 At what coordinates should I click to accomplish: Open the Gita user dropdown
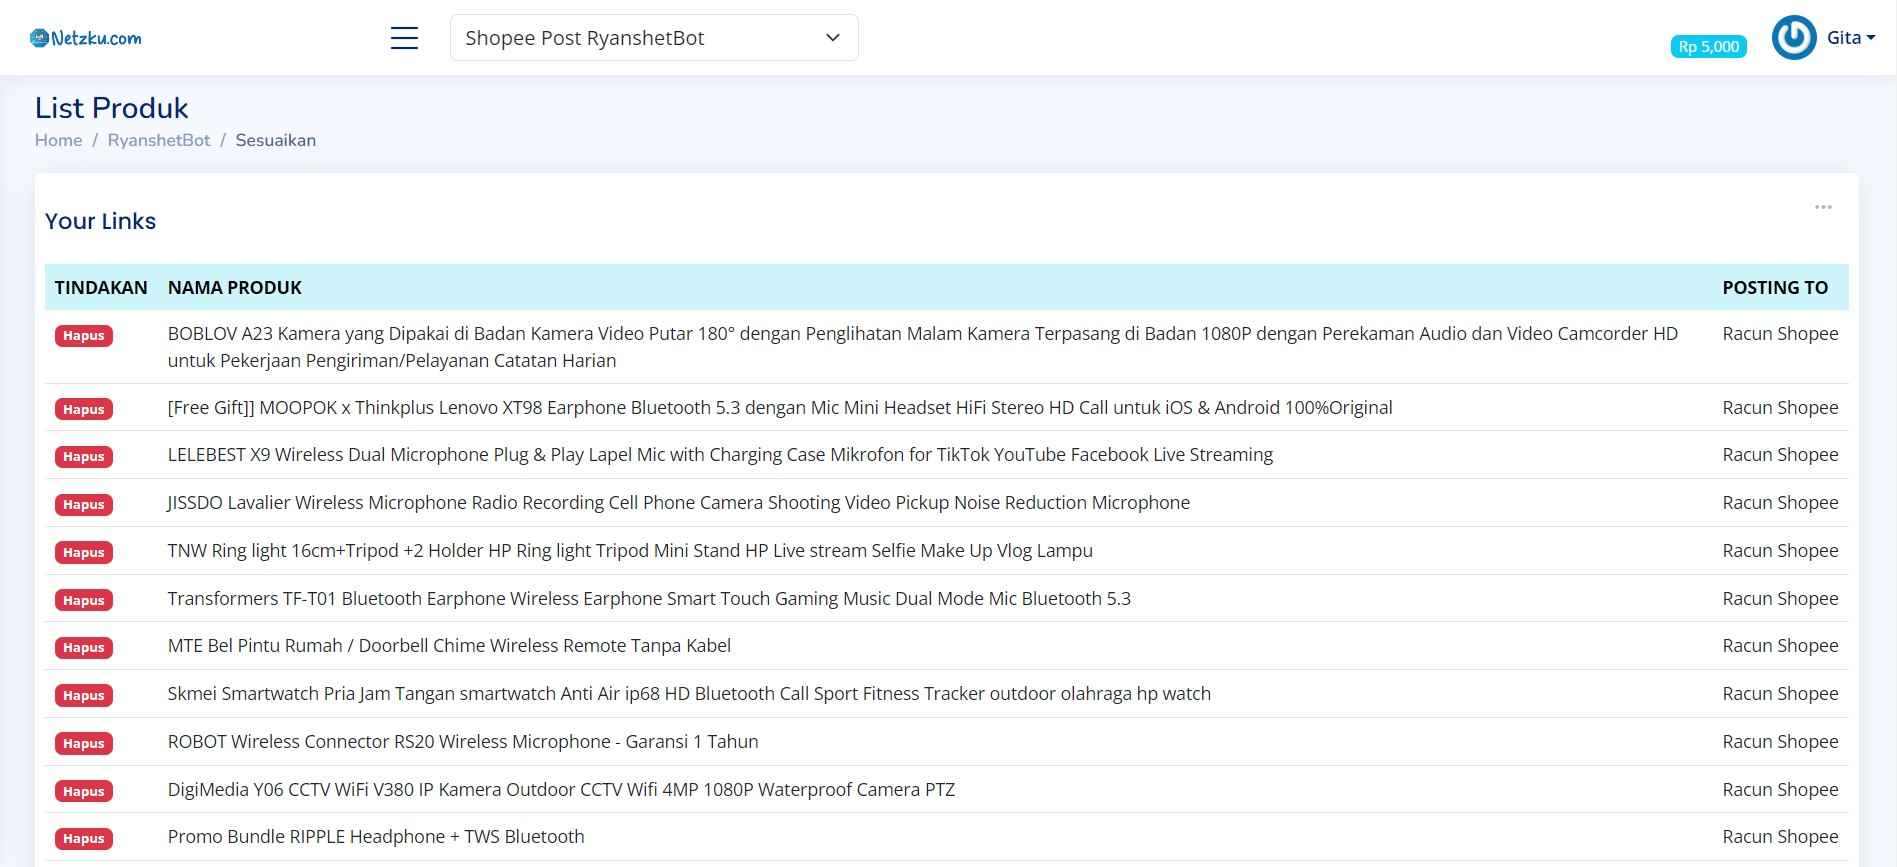(x=1850, y=38)
